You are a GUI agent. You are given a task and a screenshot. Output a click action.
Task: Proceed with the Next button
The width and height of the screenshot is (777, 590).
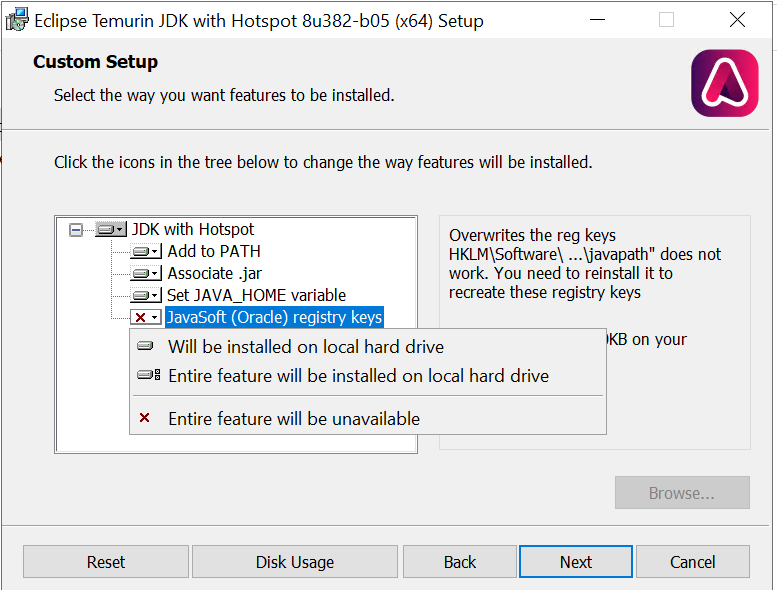576,562
